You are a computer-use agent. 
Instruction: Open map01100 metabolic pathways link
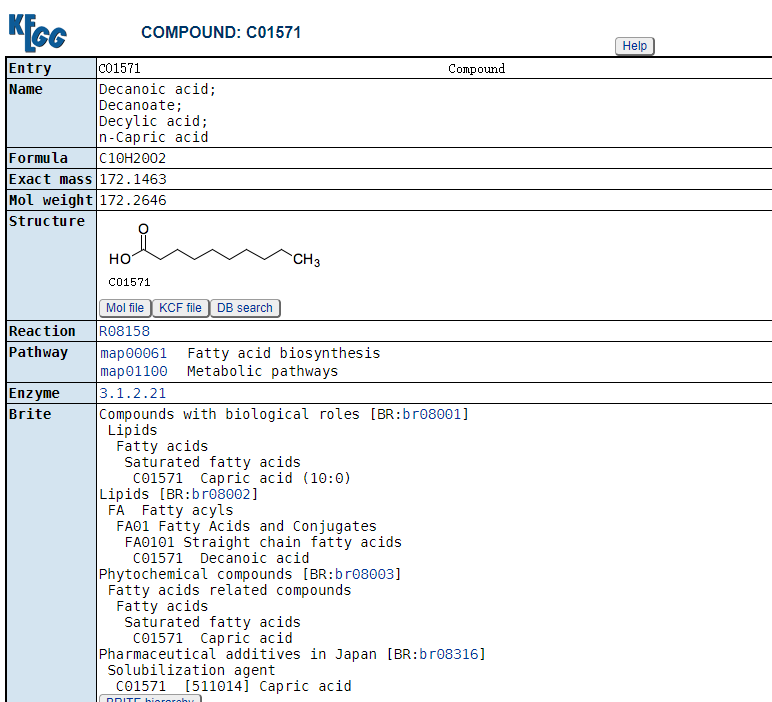coord(134,371)
